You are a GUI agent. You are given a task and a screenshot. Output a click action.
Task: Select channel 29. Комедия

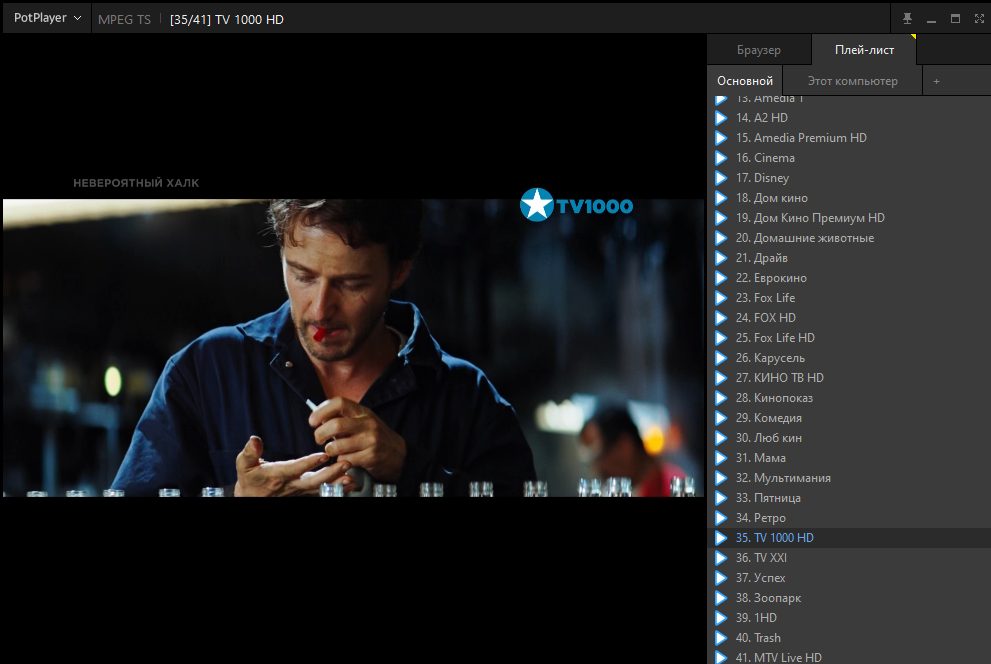(849, 418)
